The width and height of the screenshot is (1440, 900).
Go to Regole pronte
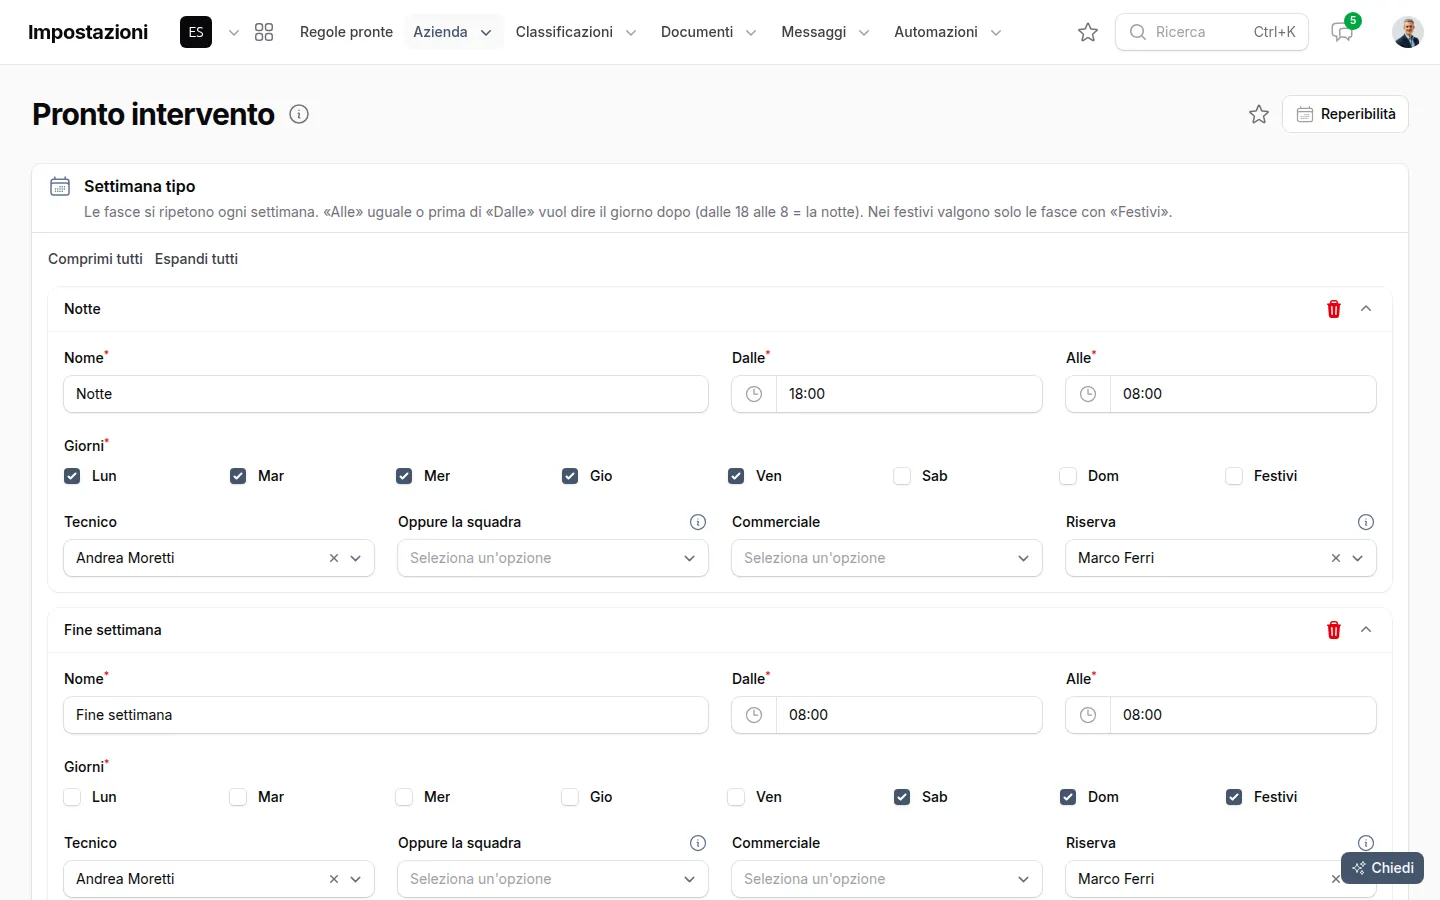346,32
